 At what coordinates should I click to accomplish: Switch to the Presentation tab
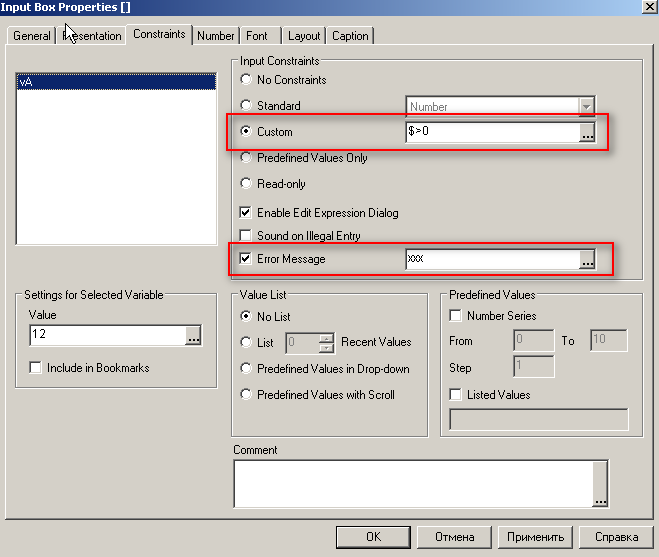point(92,36)
